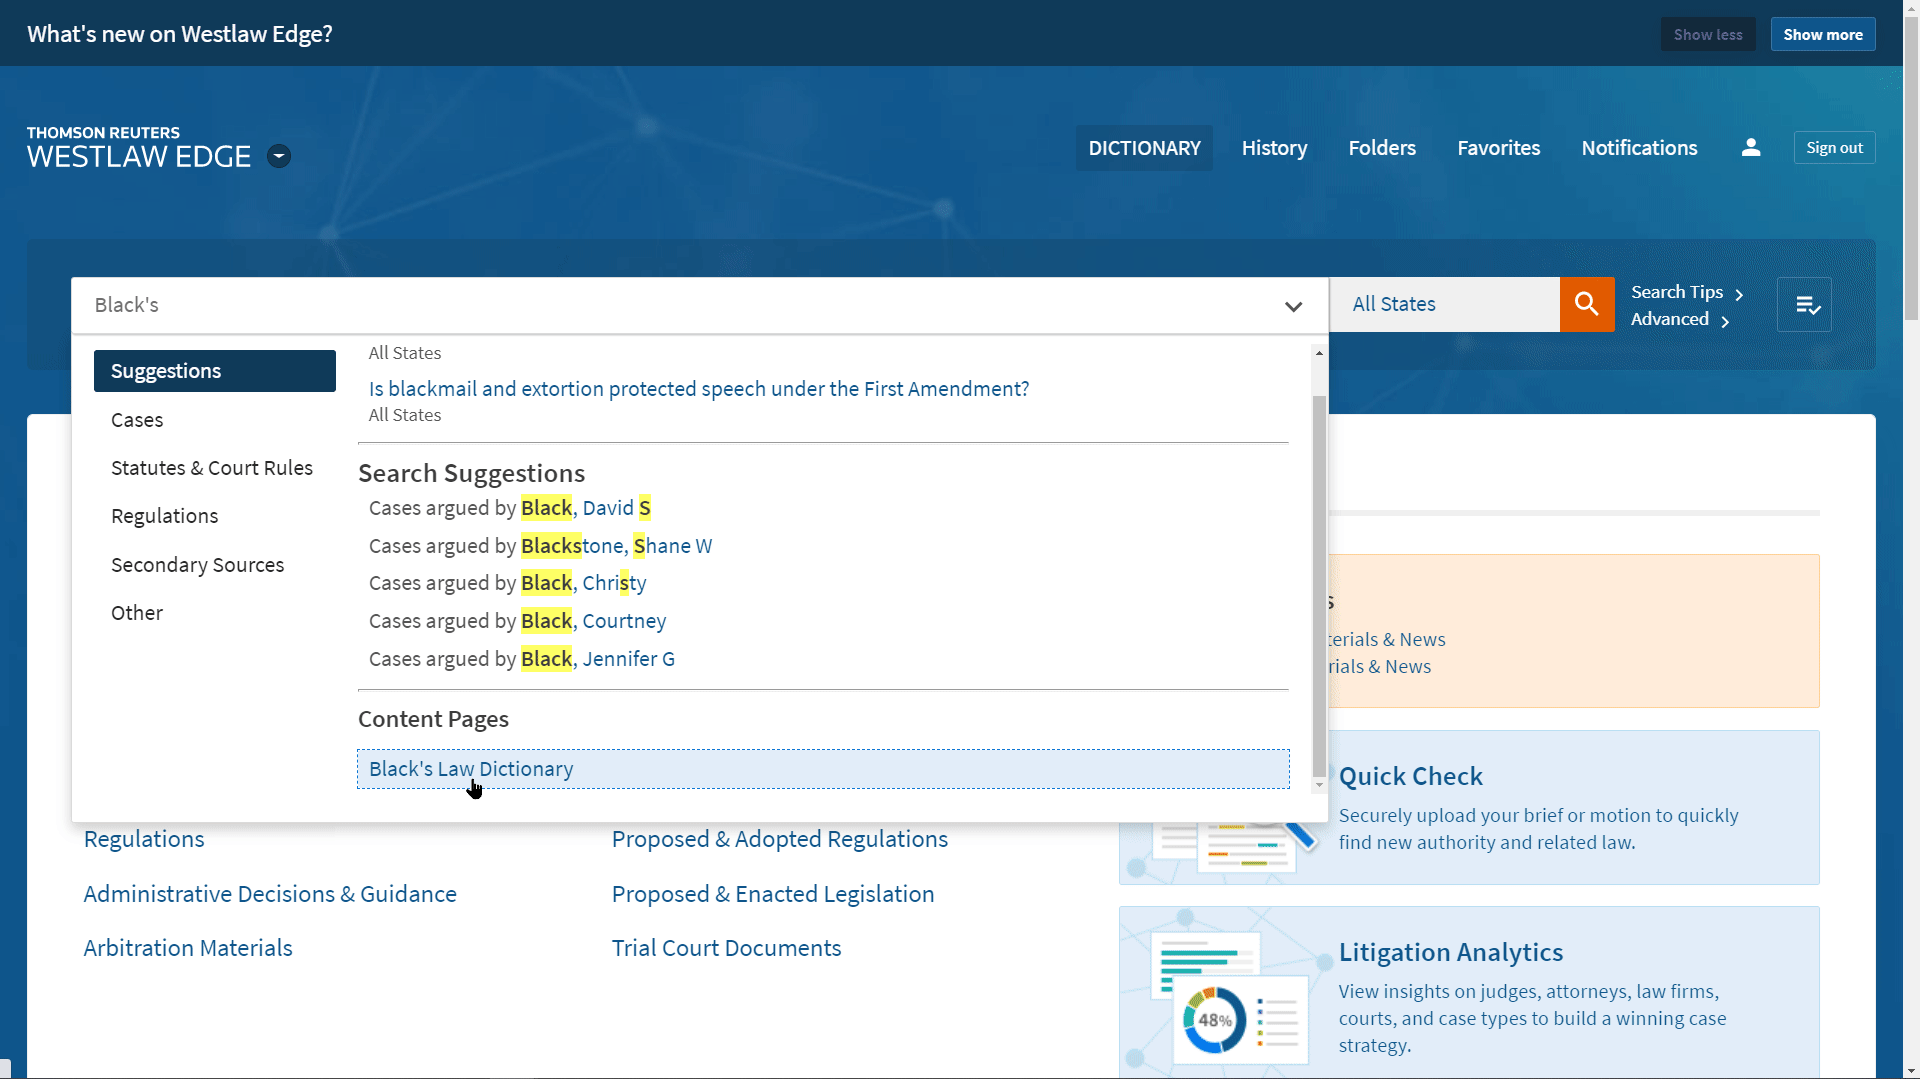This screenshot has height=1079, width=1920.
Task: Select Secondary Sources suggestion category
Action: [197, 565]
